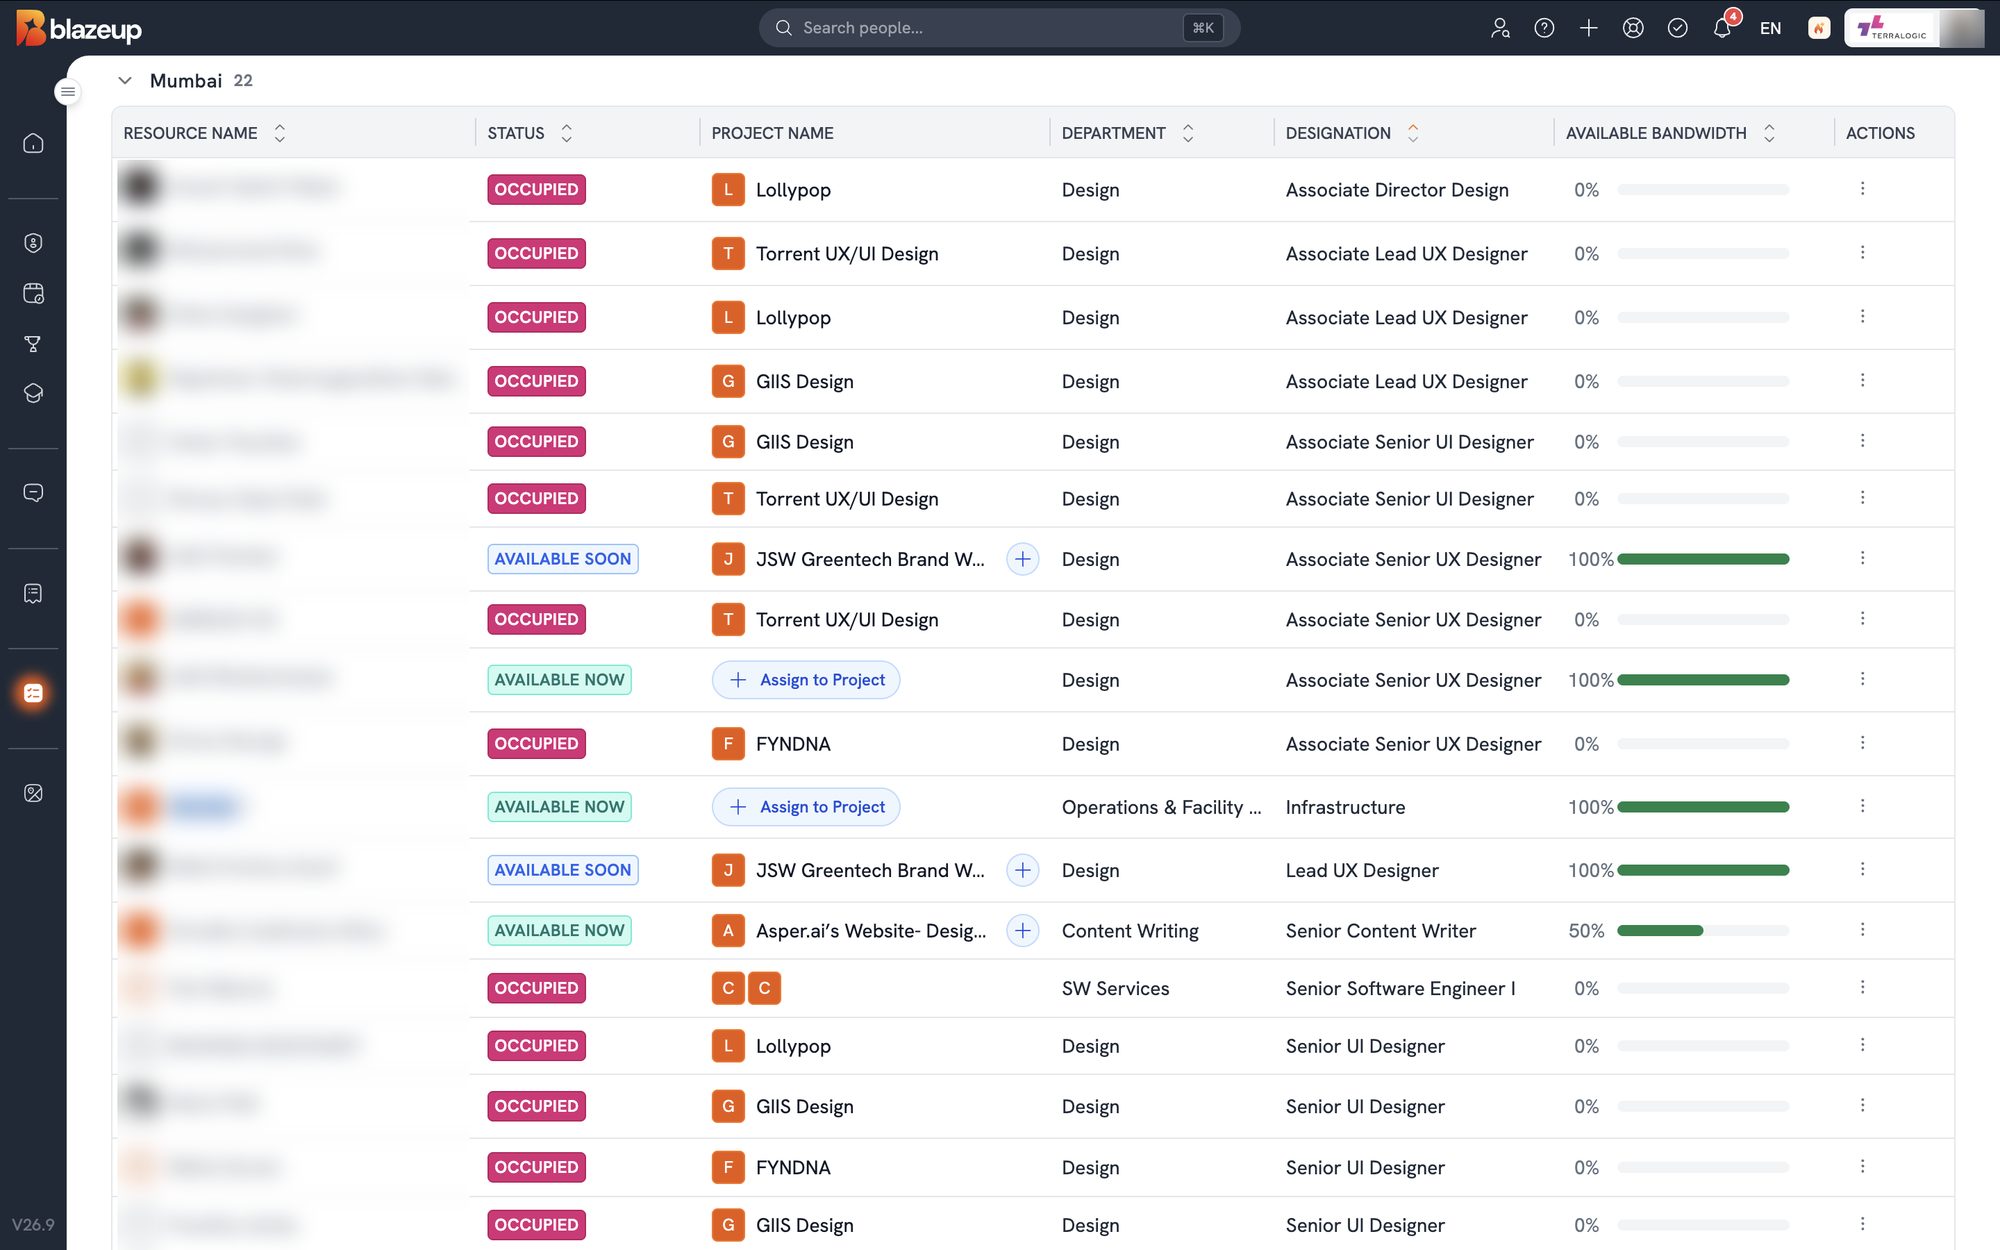Click the 50% bandwidth bar of Senior Content Writer
The height and width of the screenshot is (1250, 2000).
[1702, 931]
